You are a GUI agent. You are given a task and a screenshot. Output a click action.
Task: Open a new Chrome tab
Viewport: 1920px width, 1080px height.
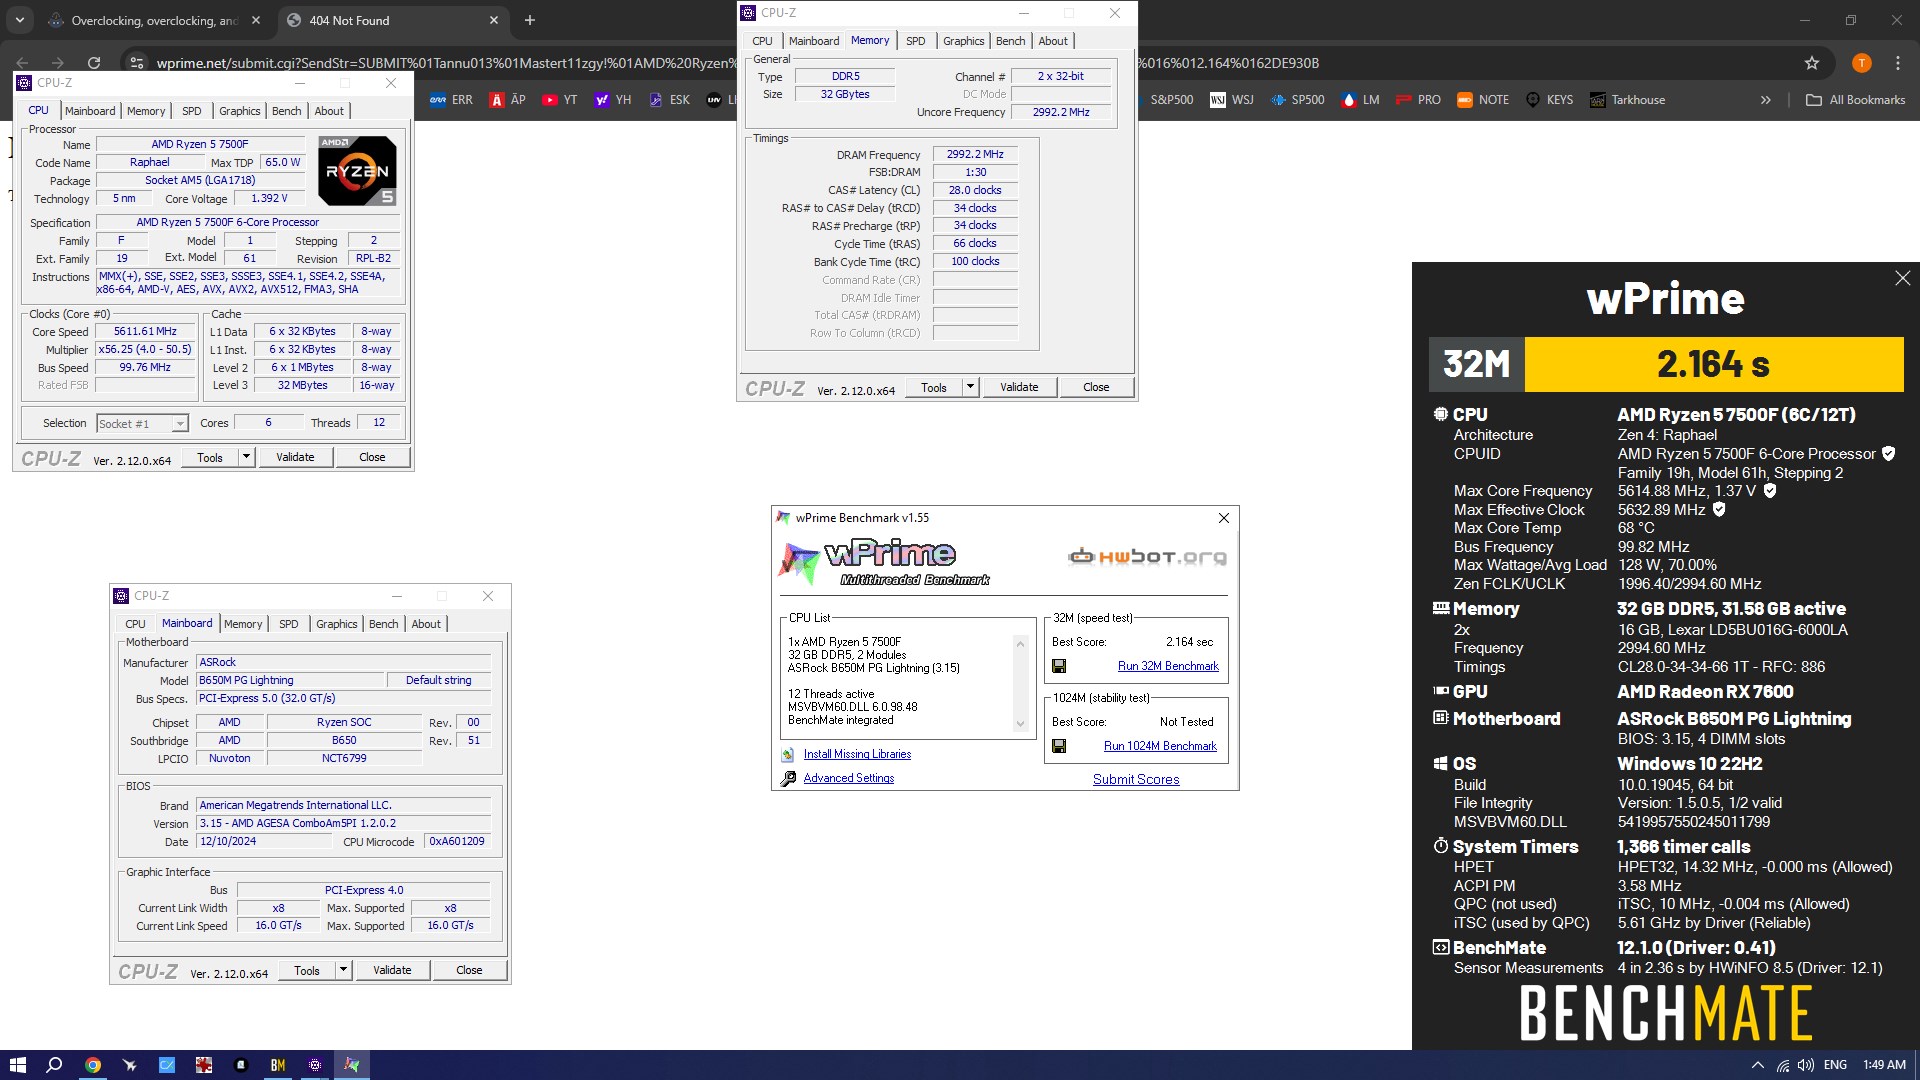530,20
